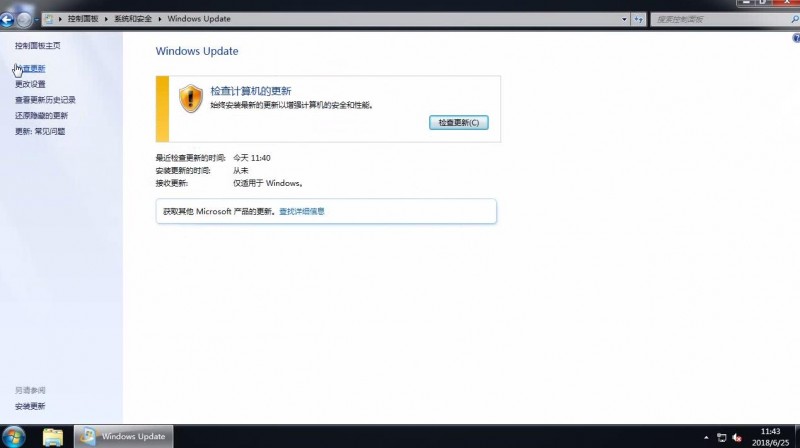This screenshot has width=800, height=448.
Task: Click the Windows Update page title
Action: click(x=197, y=51)
